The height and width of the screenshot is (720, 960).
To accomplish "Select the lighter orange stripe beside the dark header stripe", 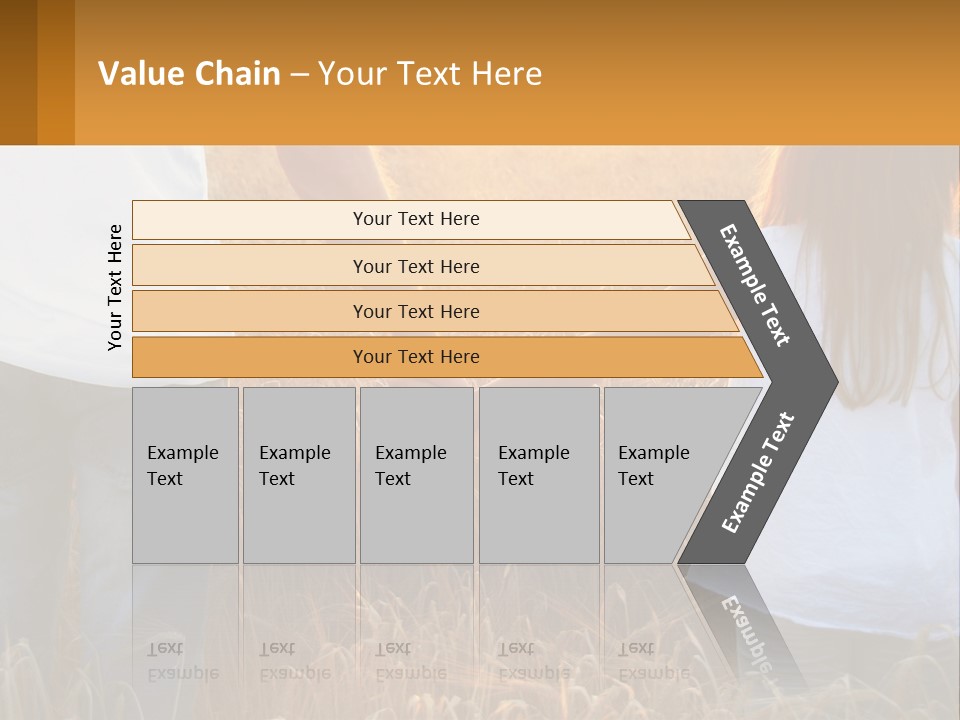I will pos(56,72).
